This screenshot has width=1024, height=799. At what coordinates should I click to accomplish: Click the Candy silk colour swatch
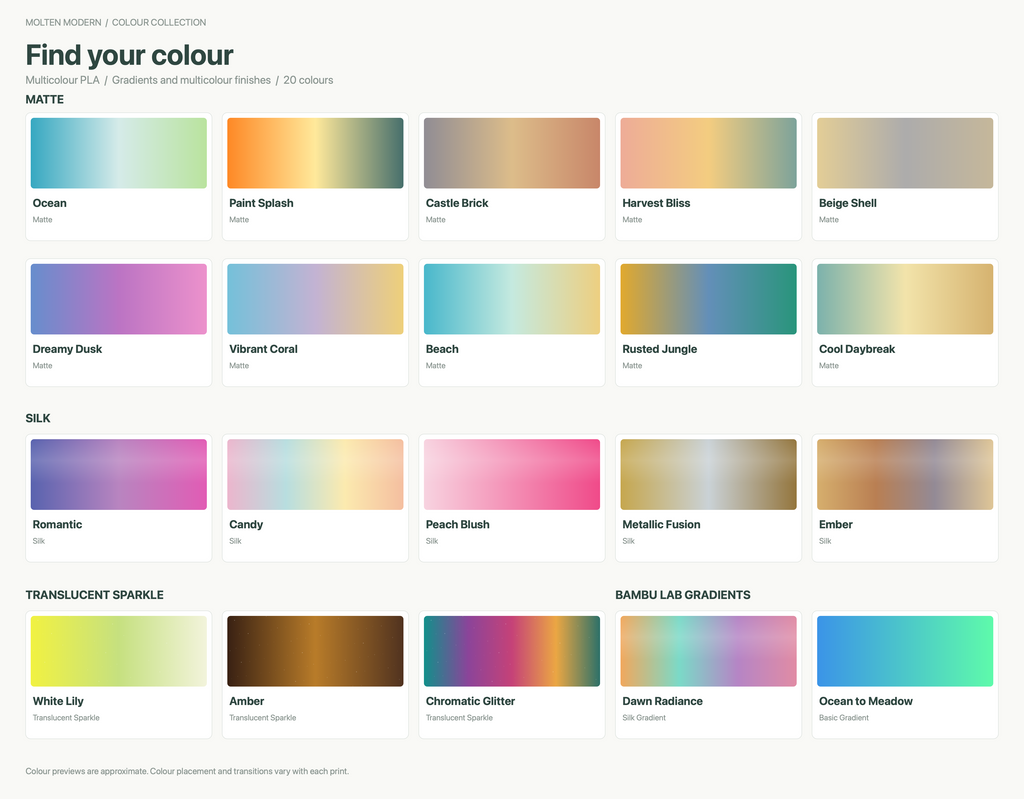315,474
